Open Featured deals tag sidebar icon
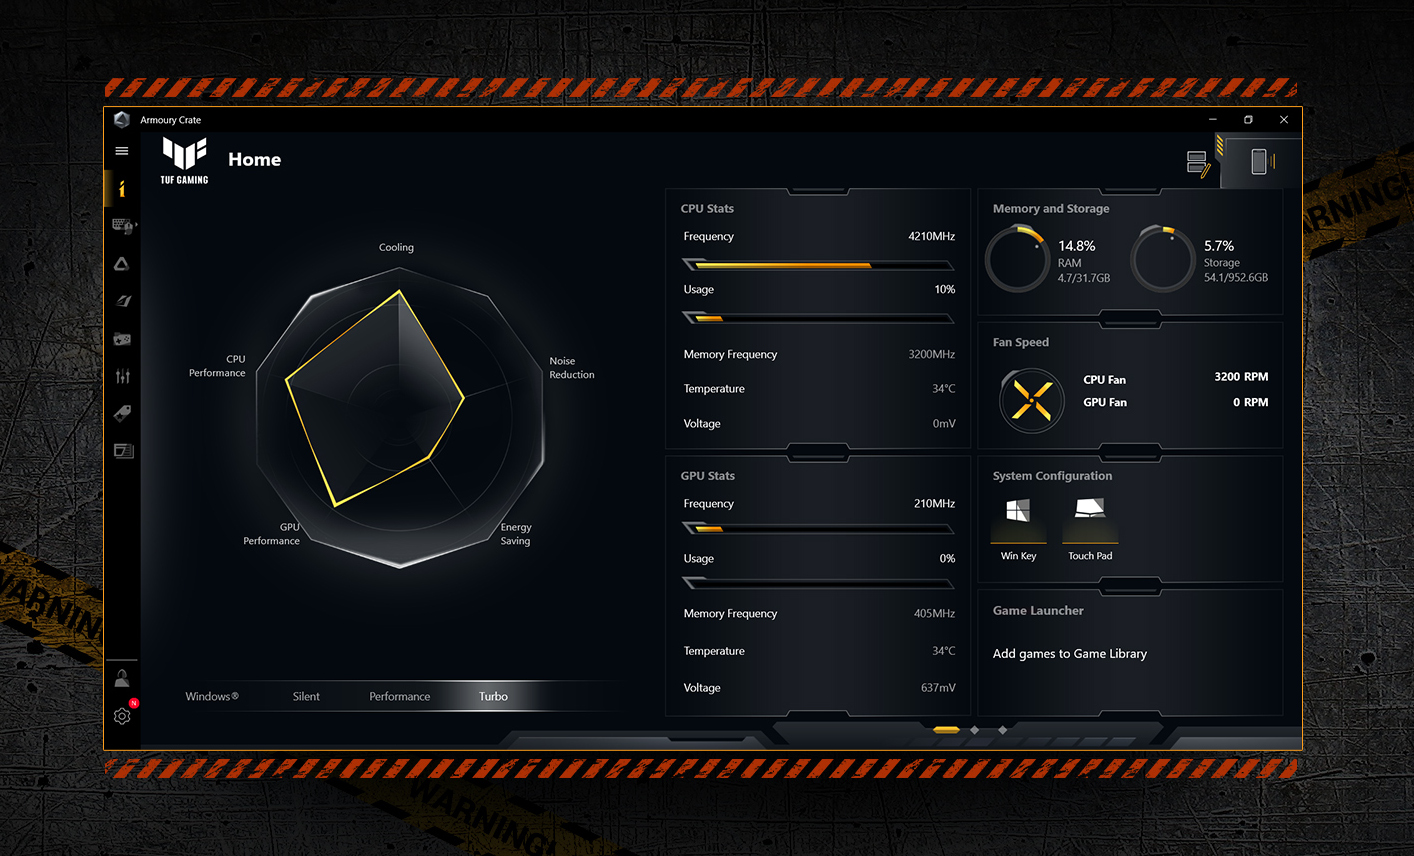 122,413
